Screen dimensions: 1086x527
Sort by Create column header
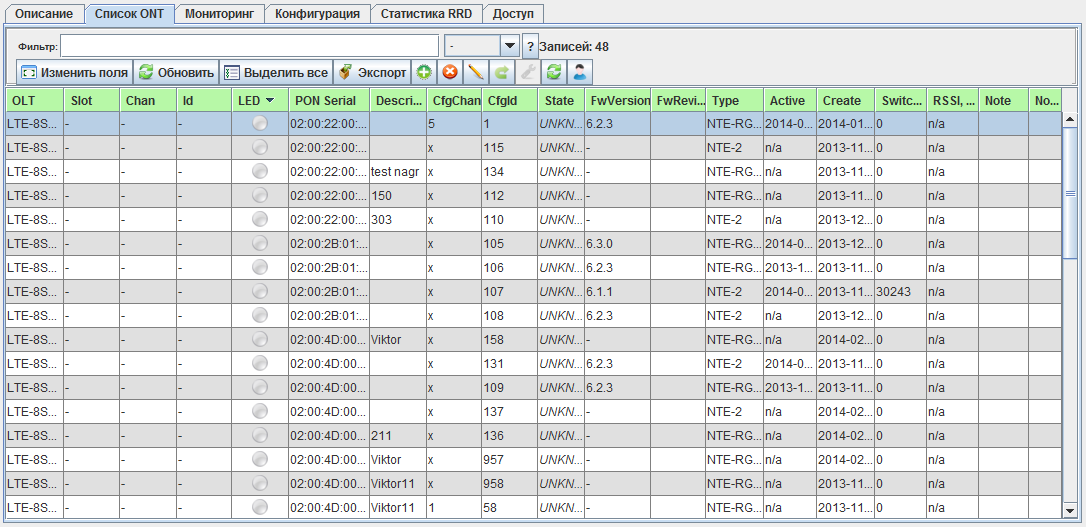coord(846,100)
